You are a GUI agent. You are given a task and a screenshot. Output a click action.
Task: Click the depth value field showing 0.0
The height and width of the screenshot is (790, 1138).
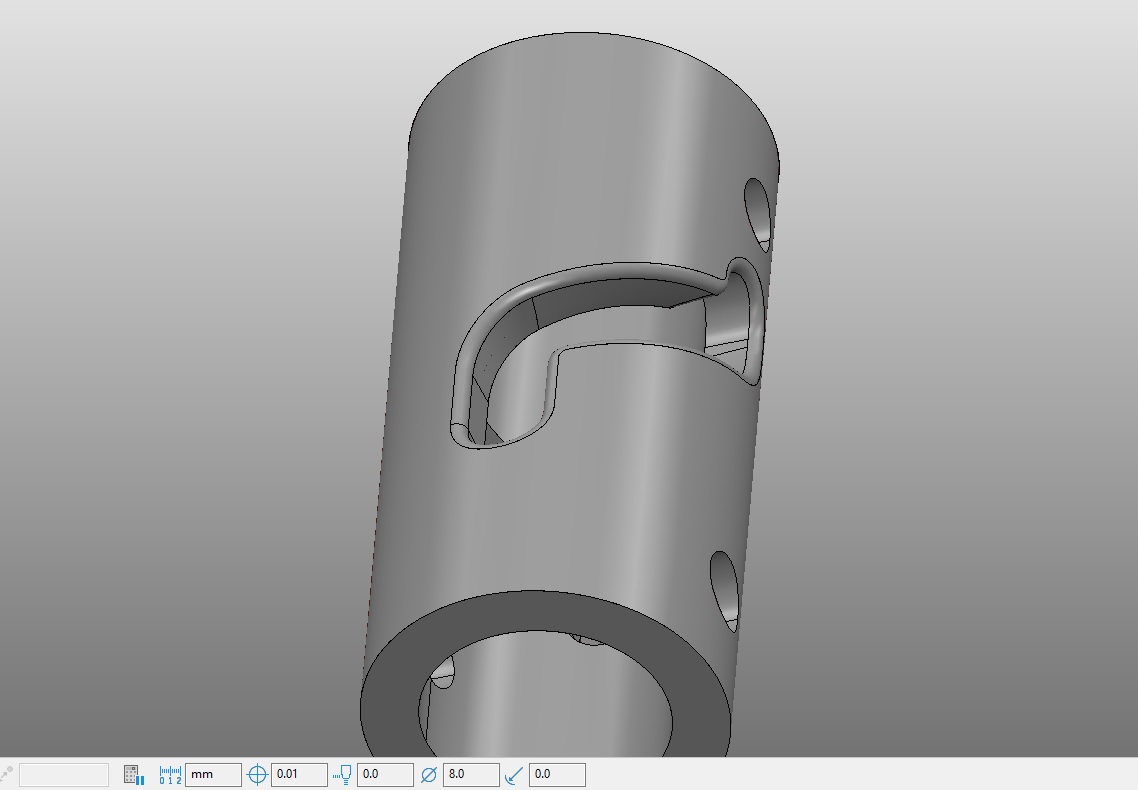tap(384, 774)
